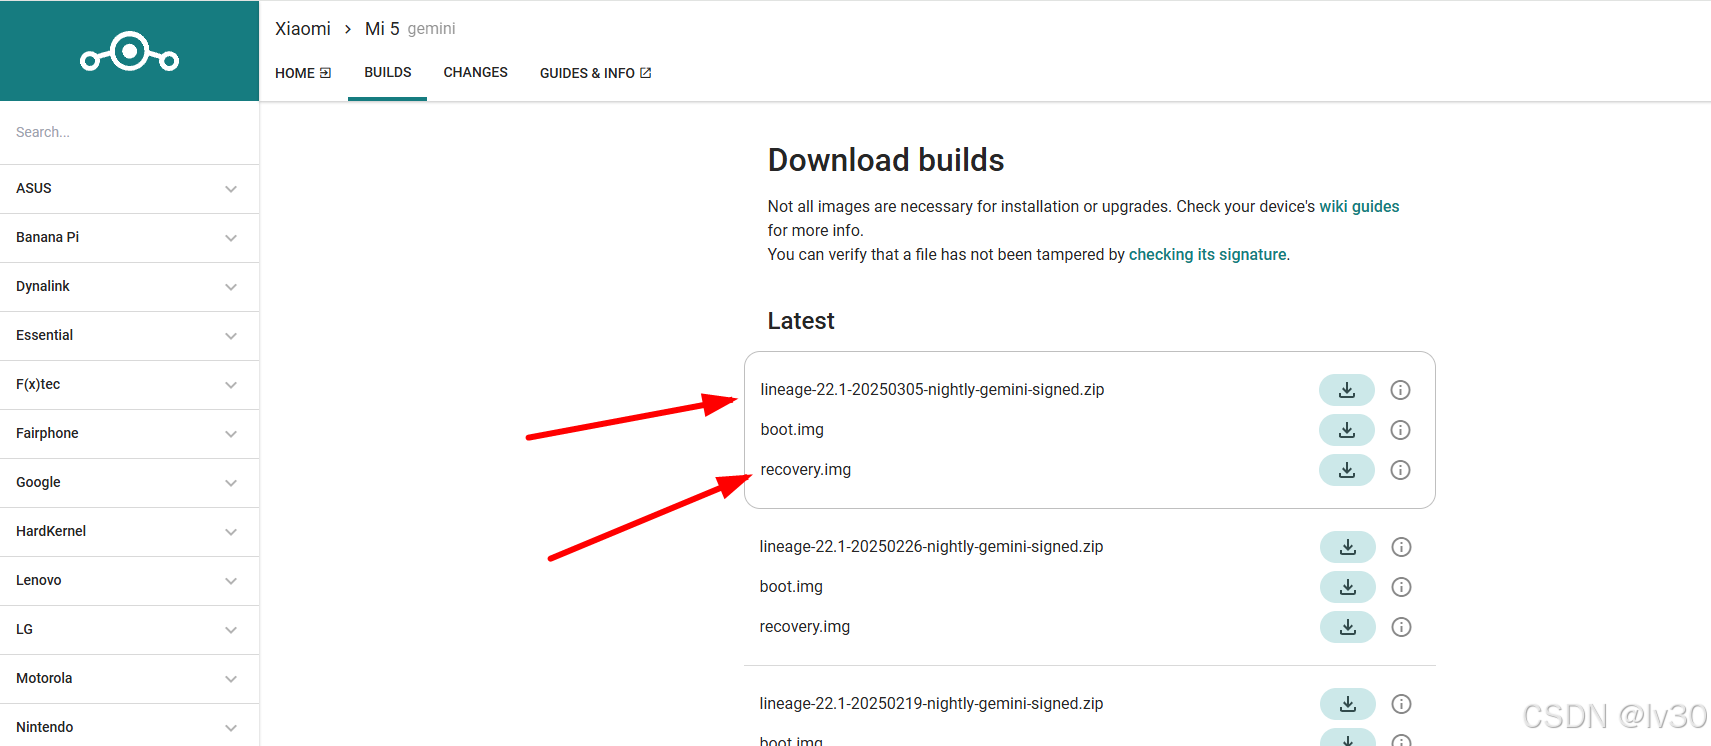The height and width of the screenshot is (746, 1711).
Task: Show info for recovery.img of 20250305 build
Action: [x=1400, y=470]
